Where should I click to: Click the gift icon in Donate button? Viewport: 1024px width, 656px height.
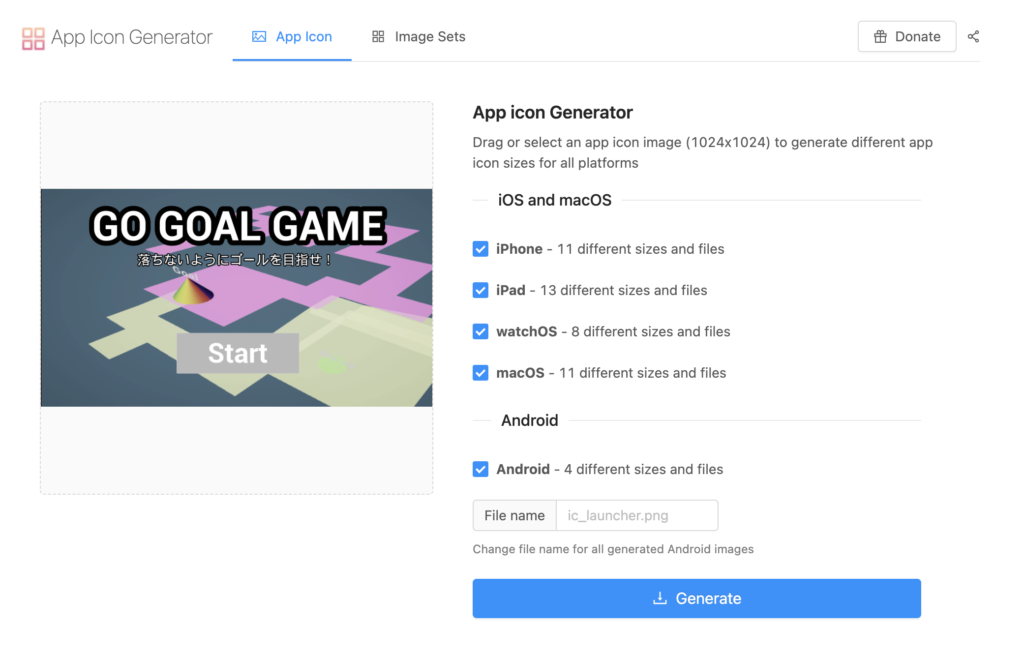click(x=880, y=37)
